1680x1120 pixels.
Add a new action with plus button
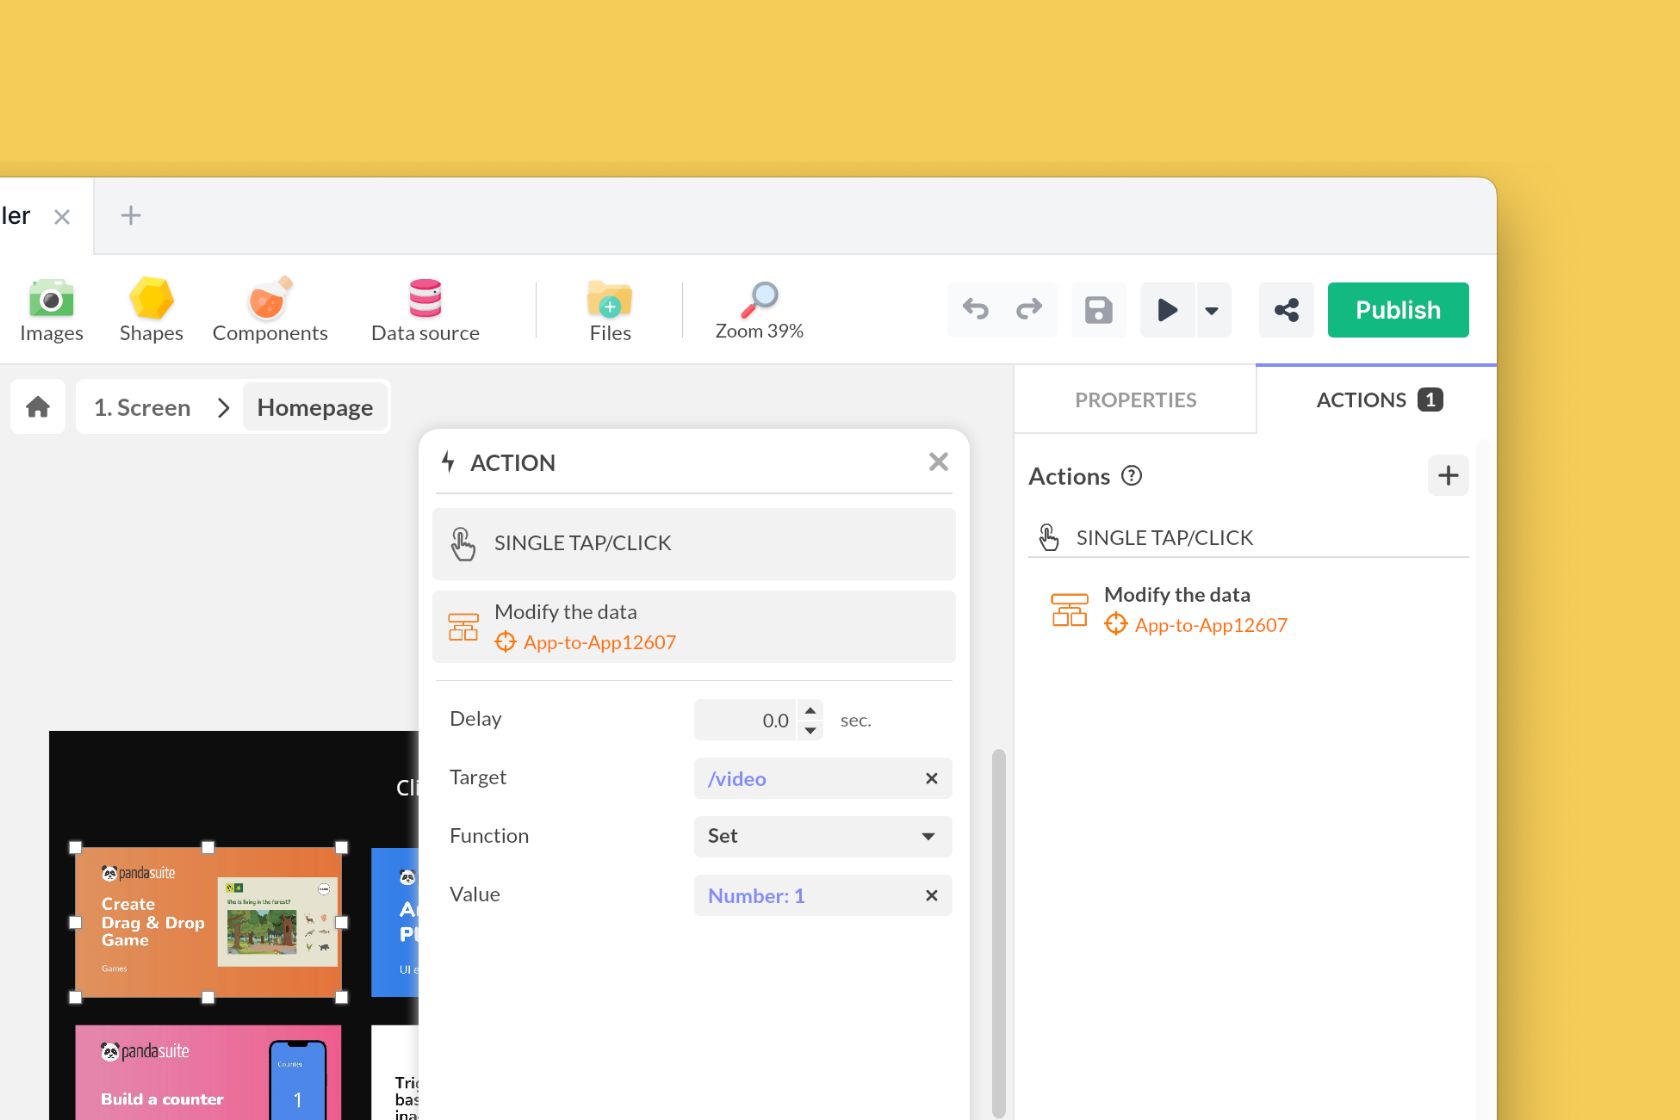1447,476
